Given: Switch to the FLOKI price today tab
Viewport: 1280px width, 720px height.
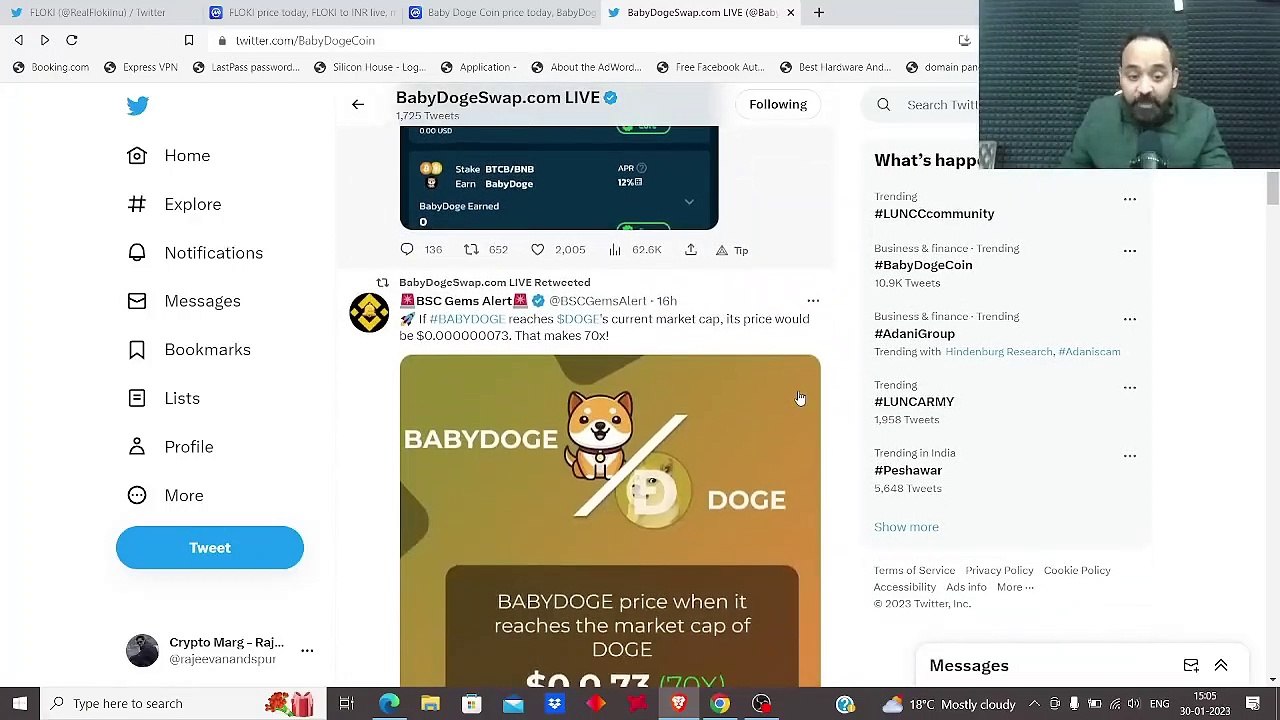Looking at the screenshot, I should coord(298,13).
